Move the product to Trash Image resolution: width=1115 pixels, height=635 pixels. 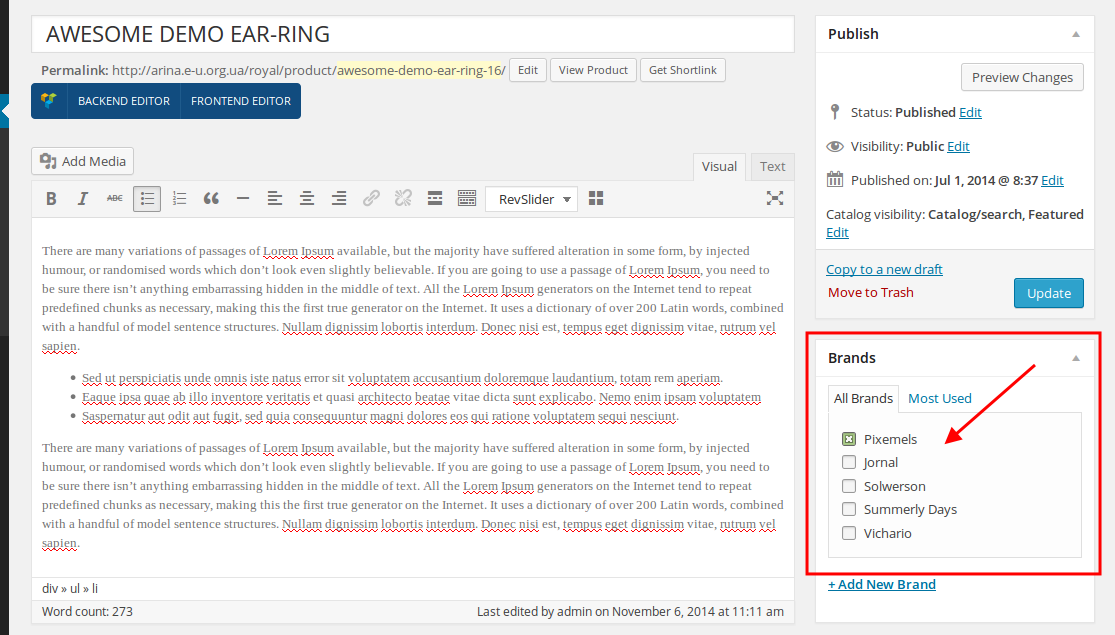coord(870,292)
